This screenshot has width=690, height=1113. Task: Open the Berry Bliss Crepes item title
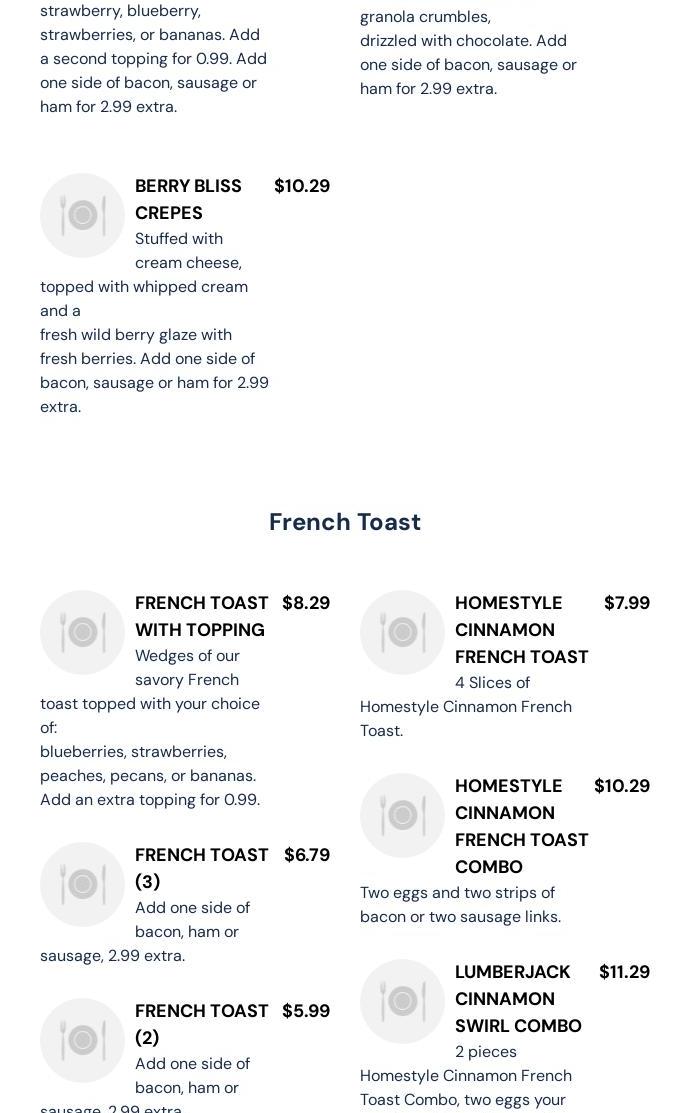(x=188, y=199)
